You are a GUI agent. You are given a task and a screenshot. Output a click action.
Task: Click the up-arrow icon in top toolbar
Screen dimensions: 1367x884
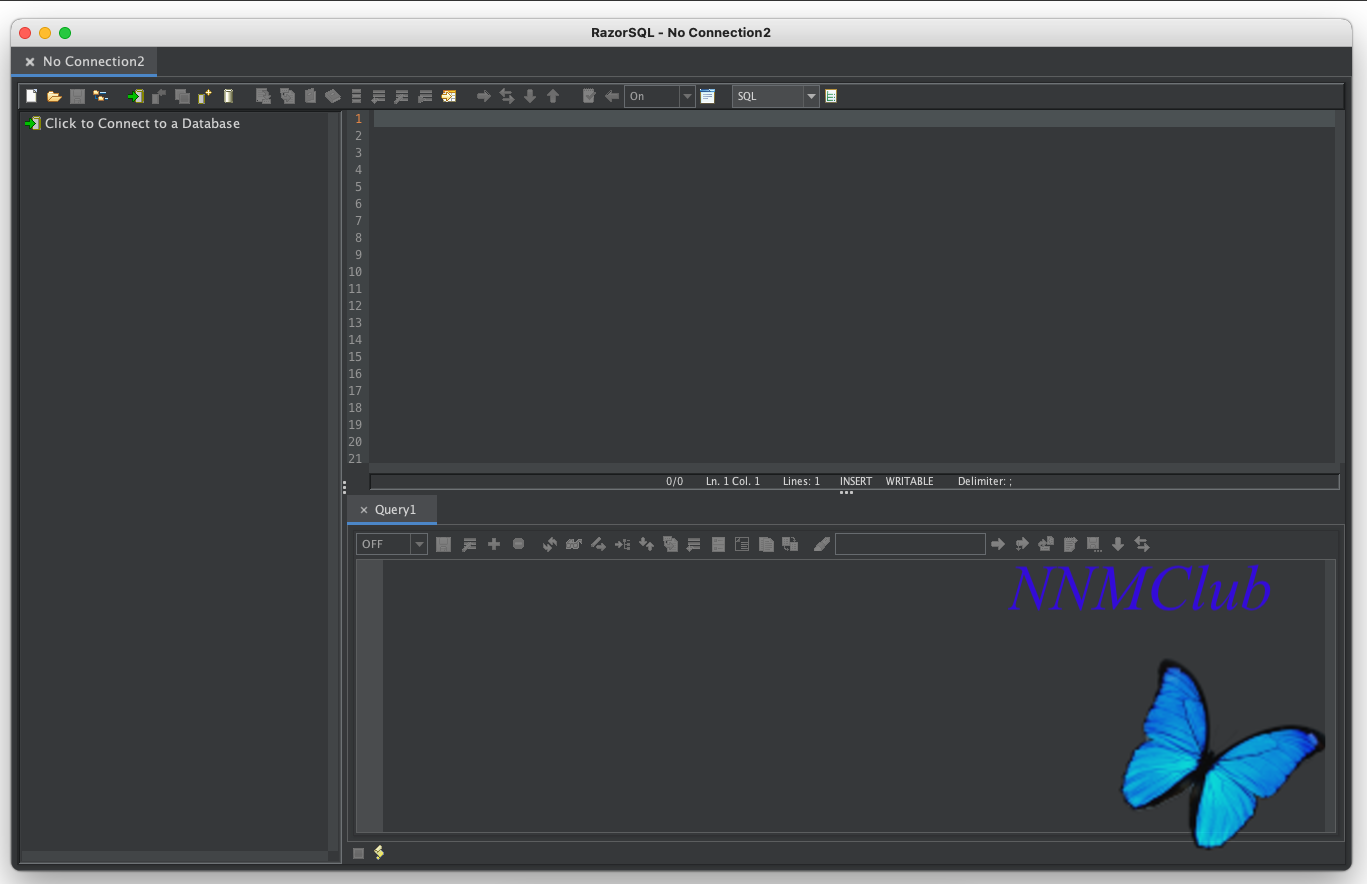[553, 96]
